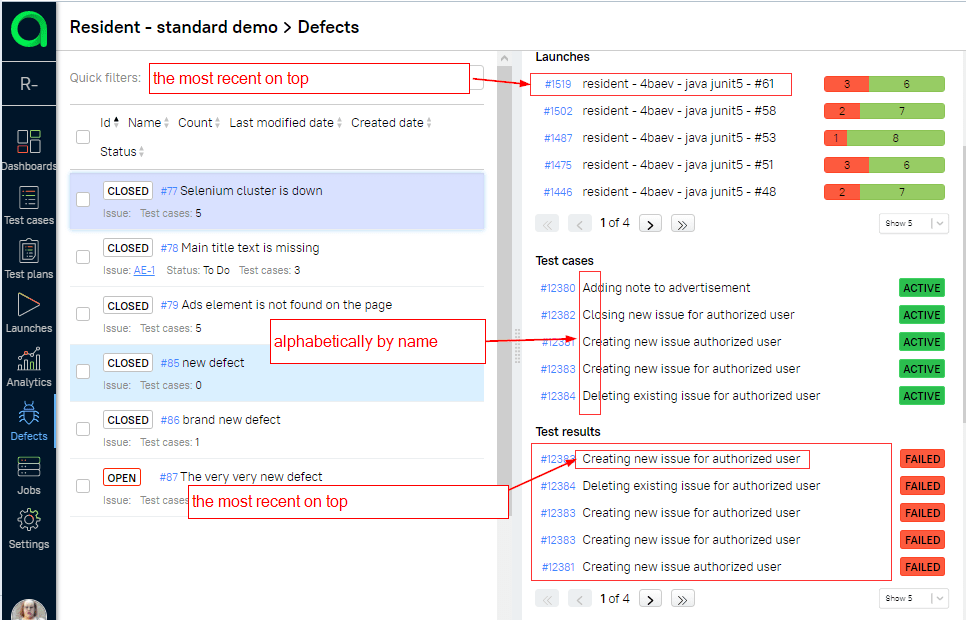966x620 pixels.
Task: Open Test plans in sidebar
Action: tap(29, 258)
